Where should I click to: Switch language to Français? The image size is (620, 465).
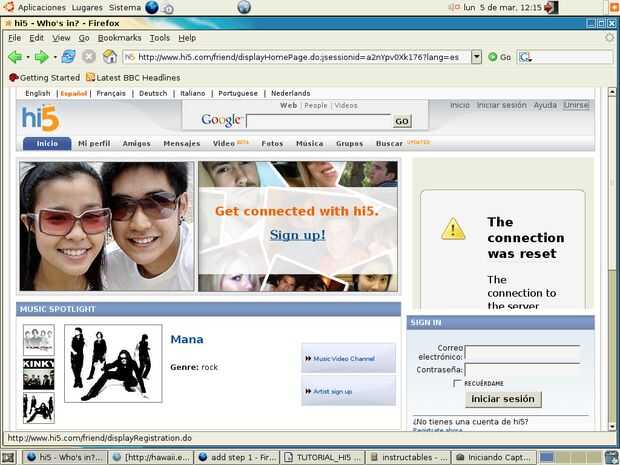[111, 93]
